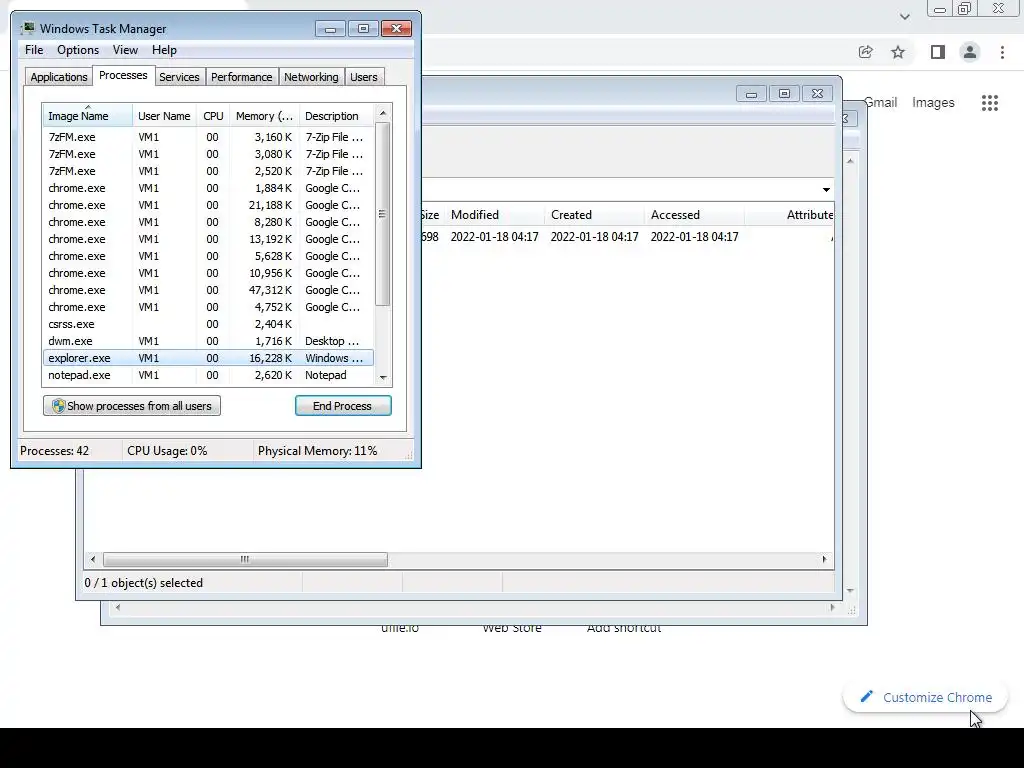Open the File menu in Task Manager
Image resolution: width=1024 pixels, height=768 pixels.
pos(34,50)
